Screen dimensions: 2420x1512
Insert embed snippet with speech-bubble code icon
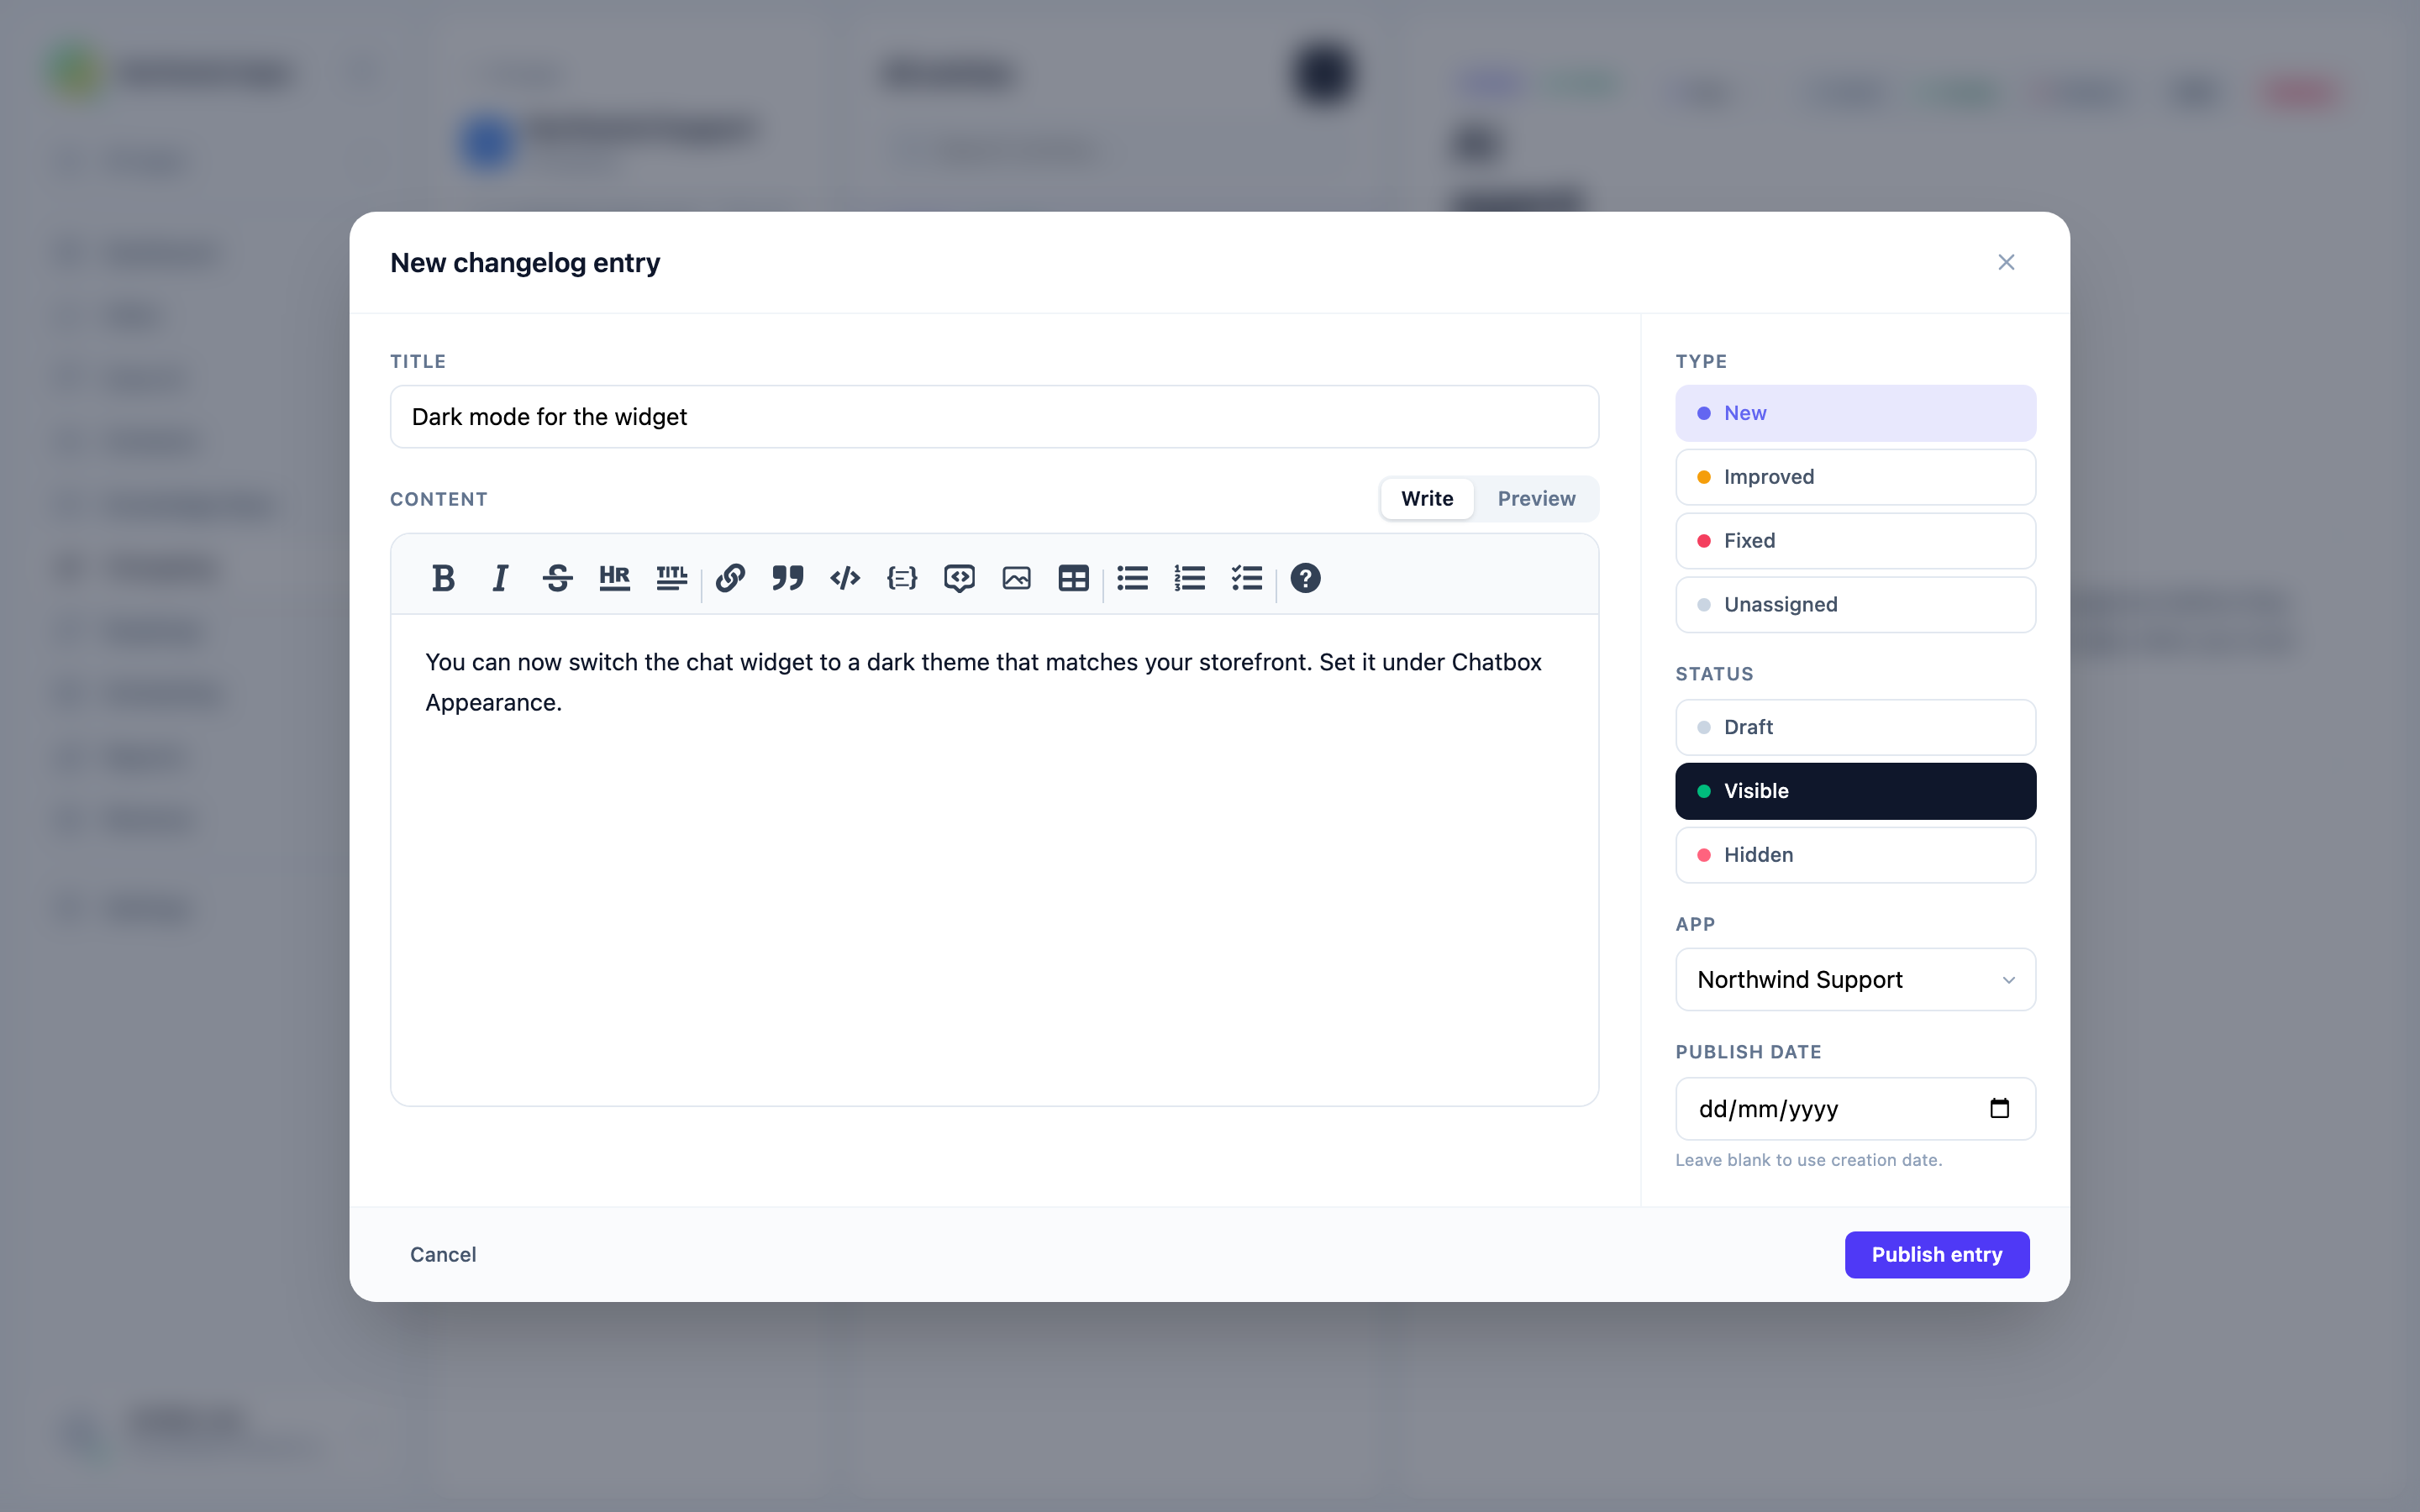click(x=959, y=578)
